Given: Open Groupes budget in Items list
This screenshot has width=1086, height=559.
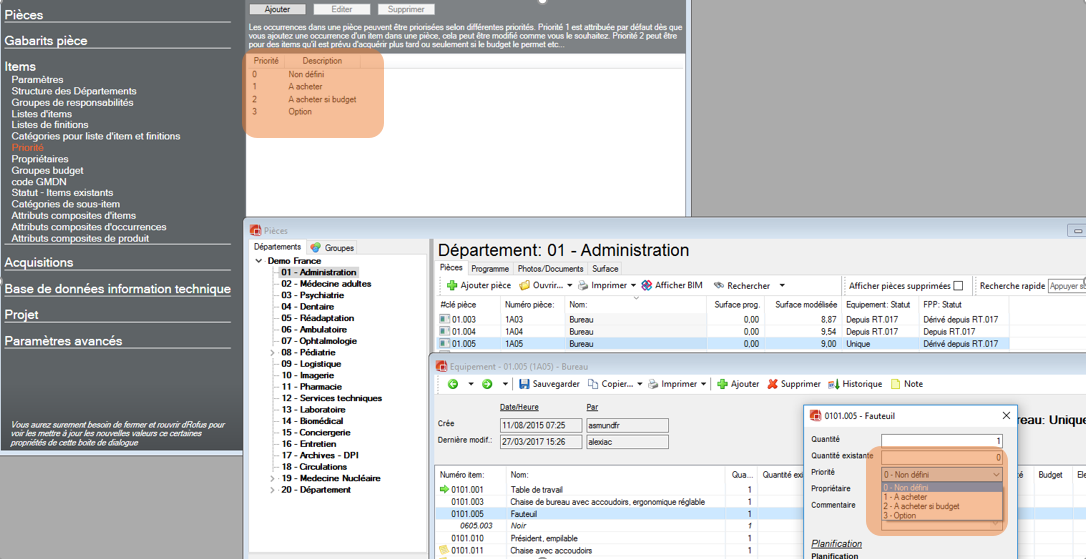Looking at the screenshot, I should coord(47,170).
